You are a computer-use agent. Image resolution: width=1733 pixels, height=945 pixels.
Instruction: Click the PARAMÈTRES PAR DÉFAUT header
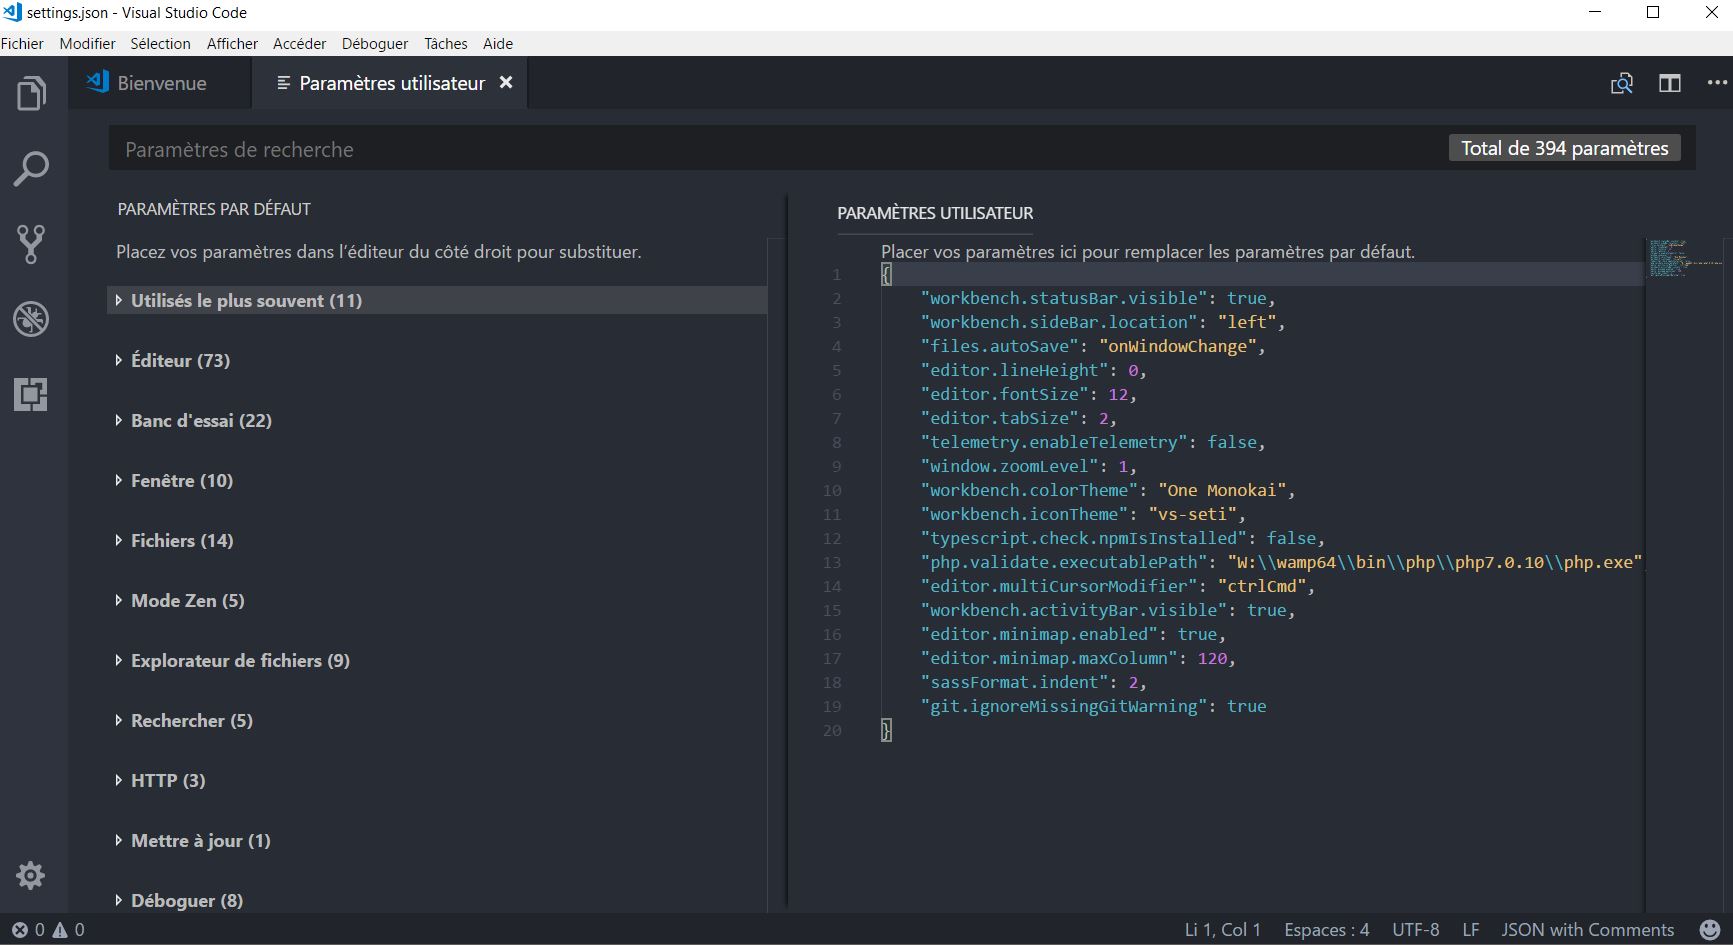click(214, 209)
